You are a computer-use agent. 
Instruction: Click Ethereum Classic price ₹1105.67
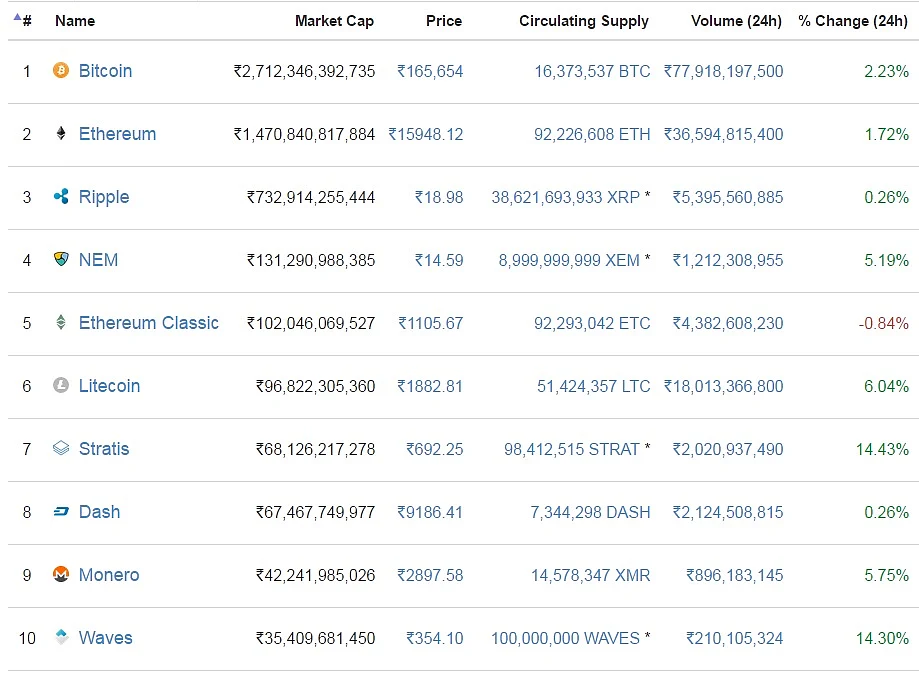[x=431, y=324]
